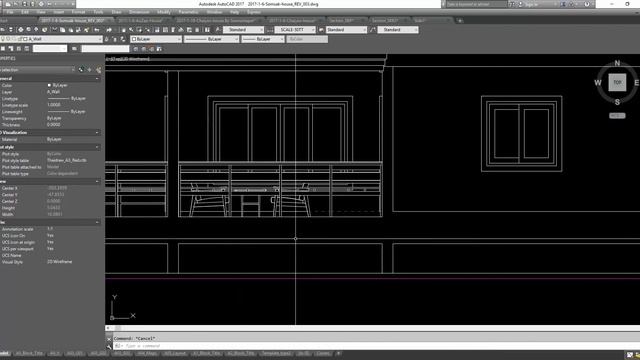Open the WCS dropdown below ViewCube

(x=617, y=116)
